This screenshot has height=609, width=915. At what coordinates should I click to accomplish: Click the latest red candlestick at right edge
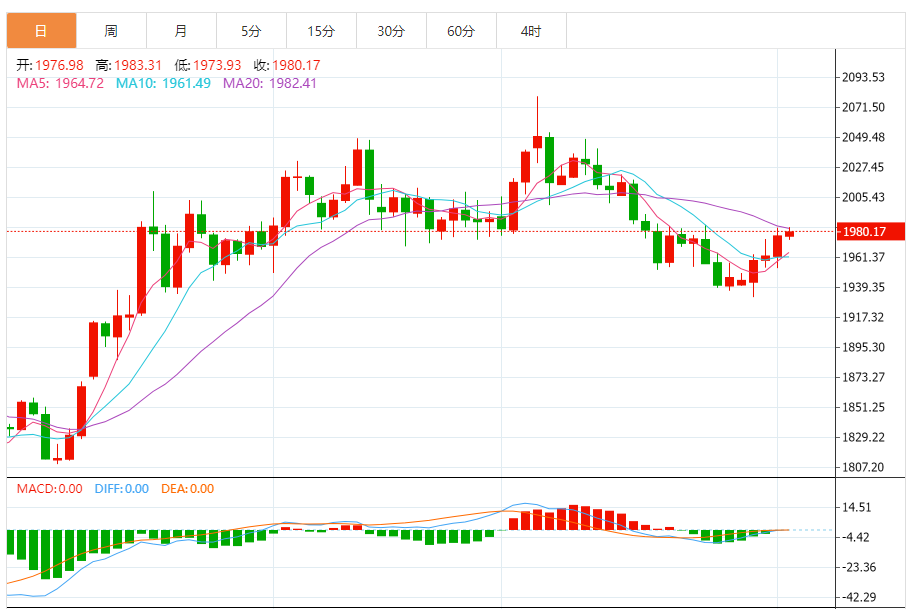(790, 234)
